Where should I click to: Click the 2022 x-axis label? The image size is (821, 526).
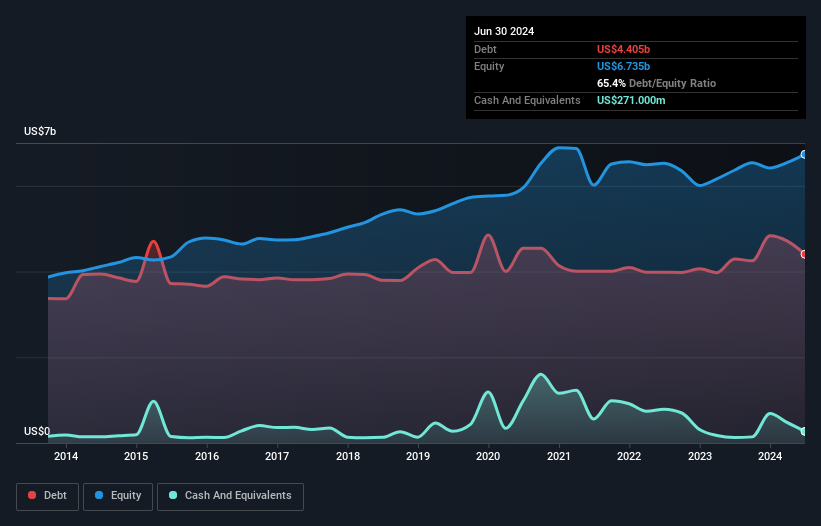point(629,456)
